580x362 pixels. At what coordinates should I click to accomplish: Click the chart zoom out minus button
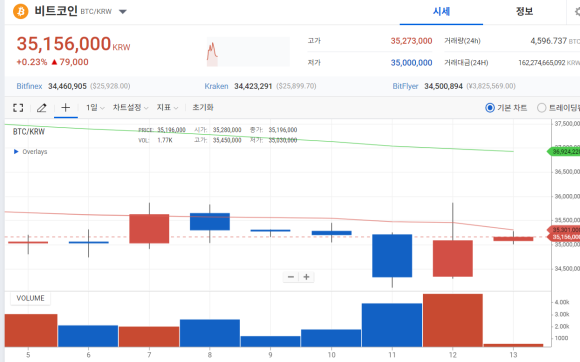pyautogui.click(x=291, y=277)
